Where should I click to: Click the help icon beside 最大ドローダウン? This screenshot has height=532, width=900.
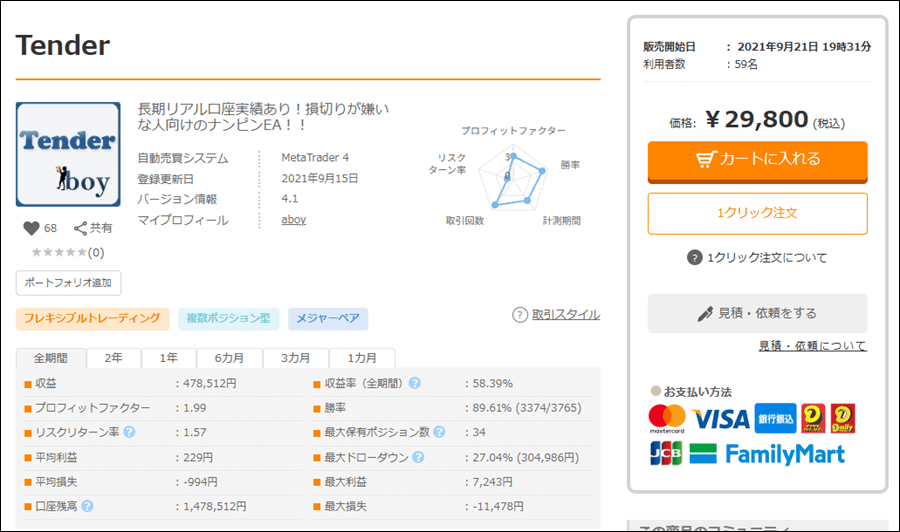(x=418, y=457)
